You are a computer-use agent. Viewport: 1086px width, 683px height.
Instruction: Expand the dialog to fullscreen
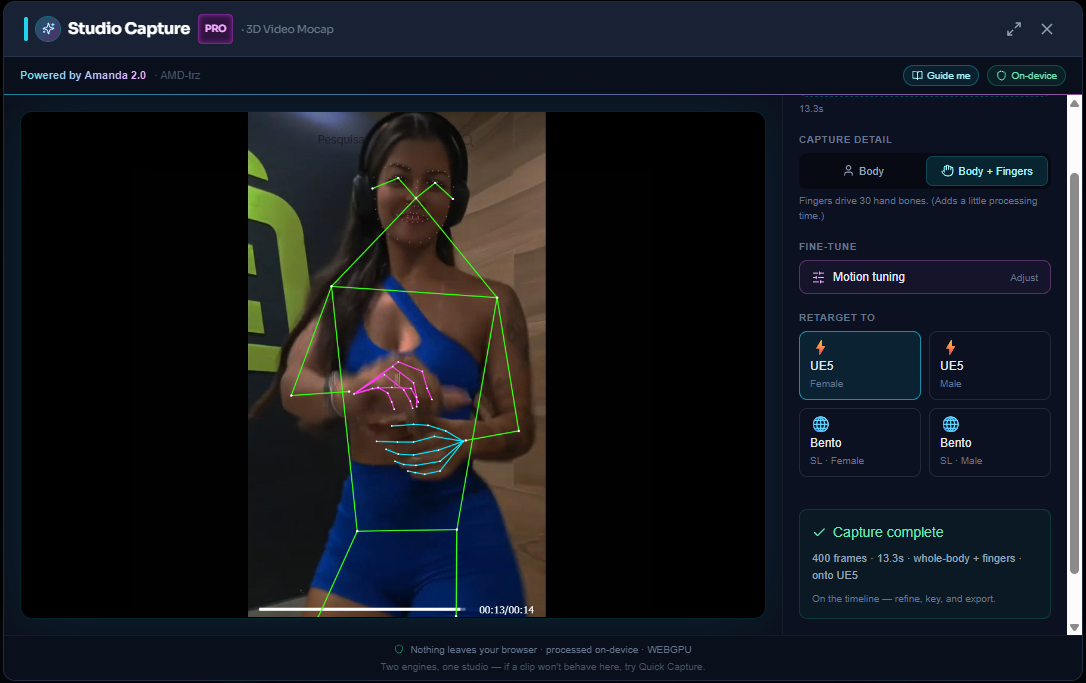pyautogui.click(x=1014, y=29)
